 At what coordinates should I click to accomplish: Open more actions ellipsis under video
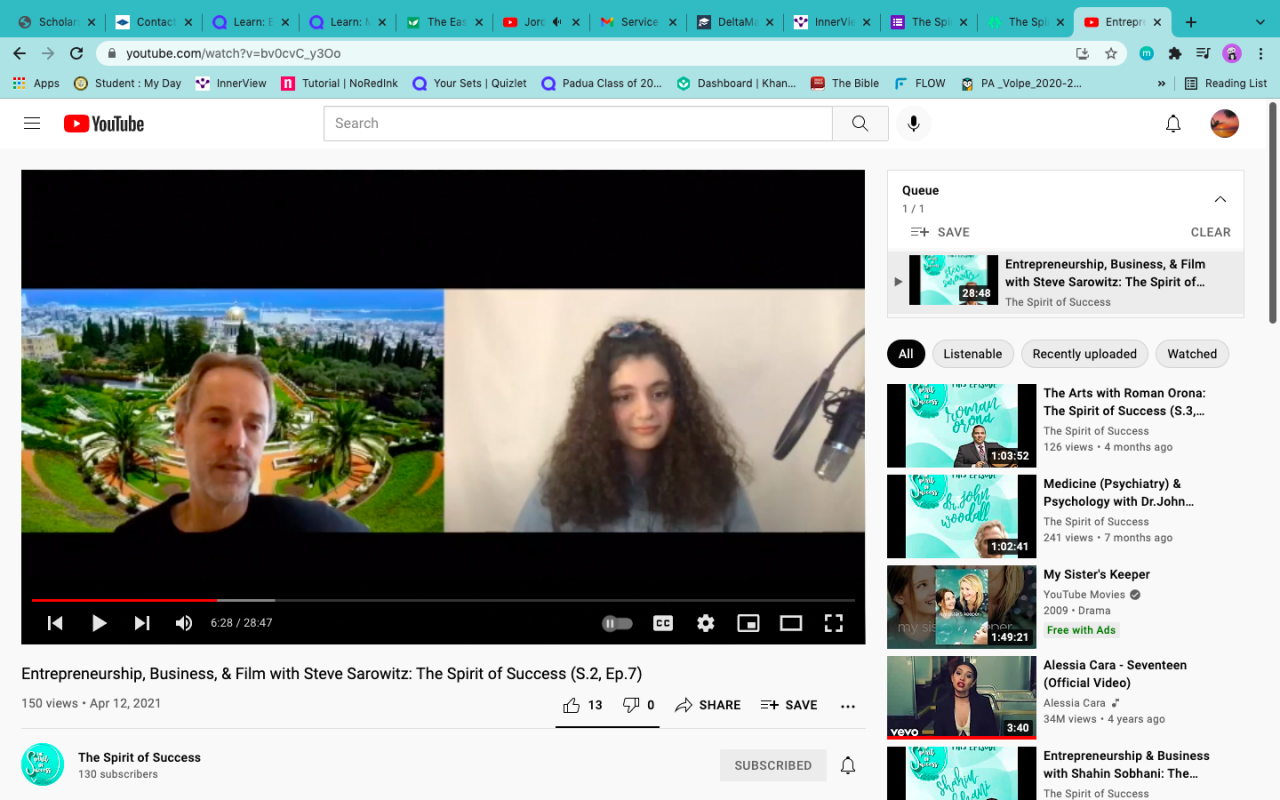click(848, 706)
